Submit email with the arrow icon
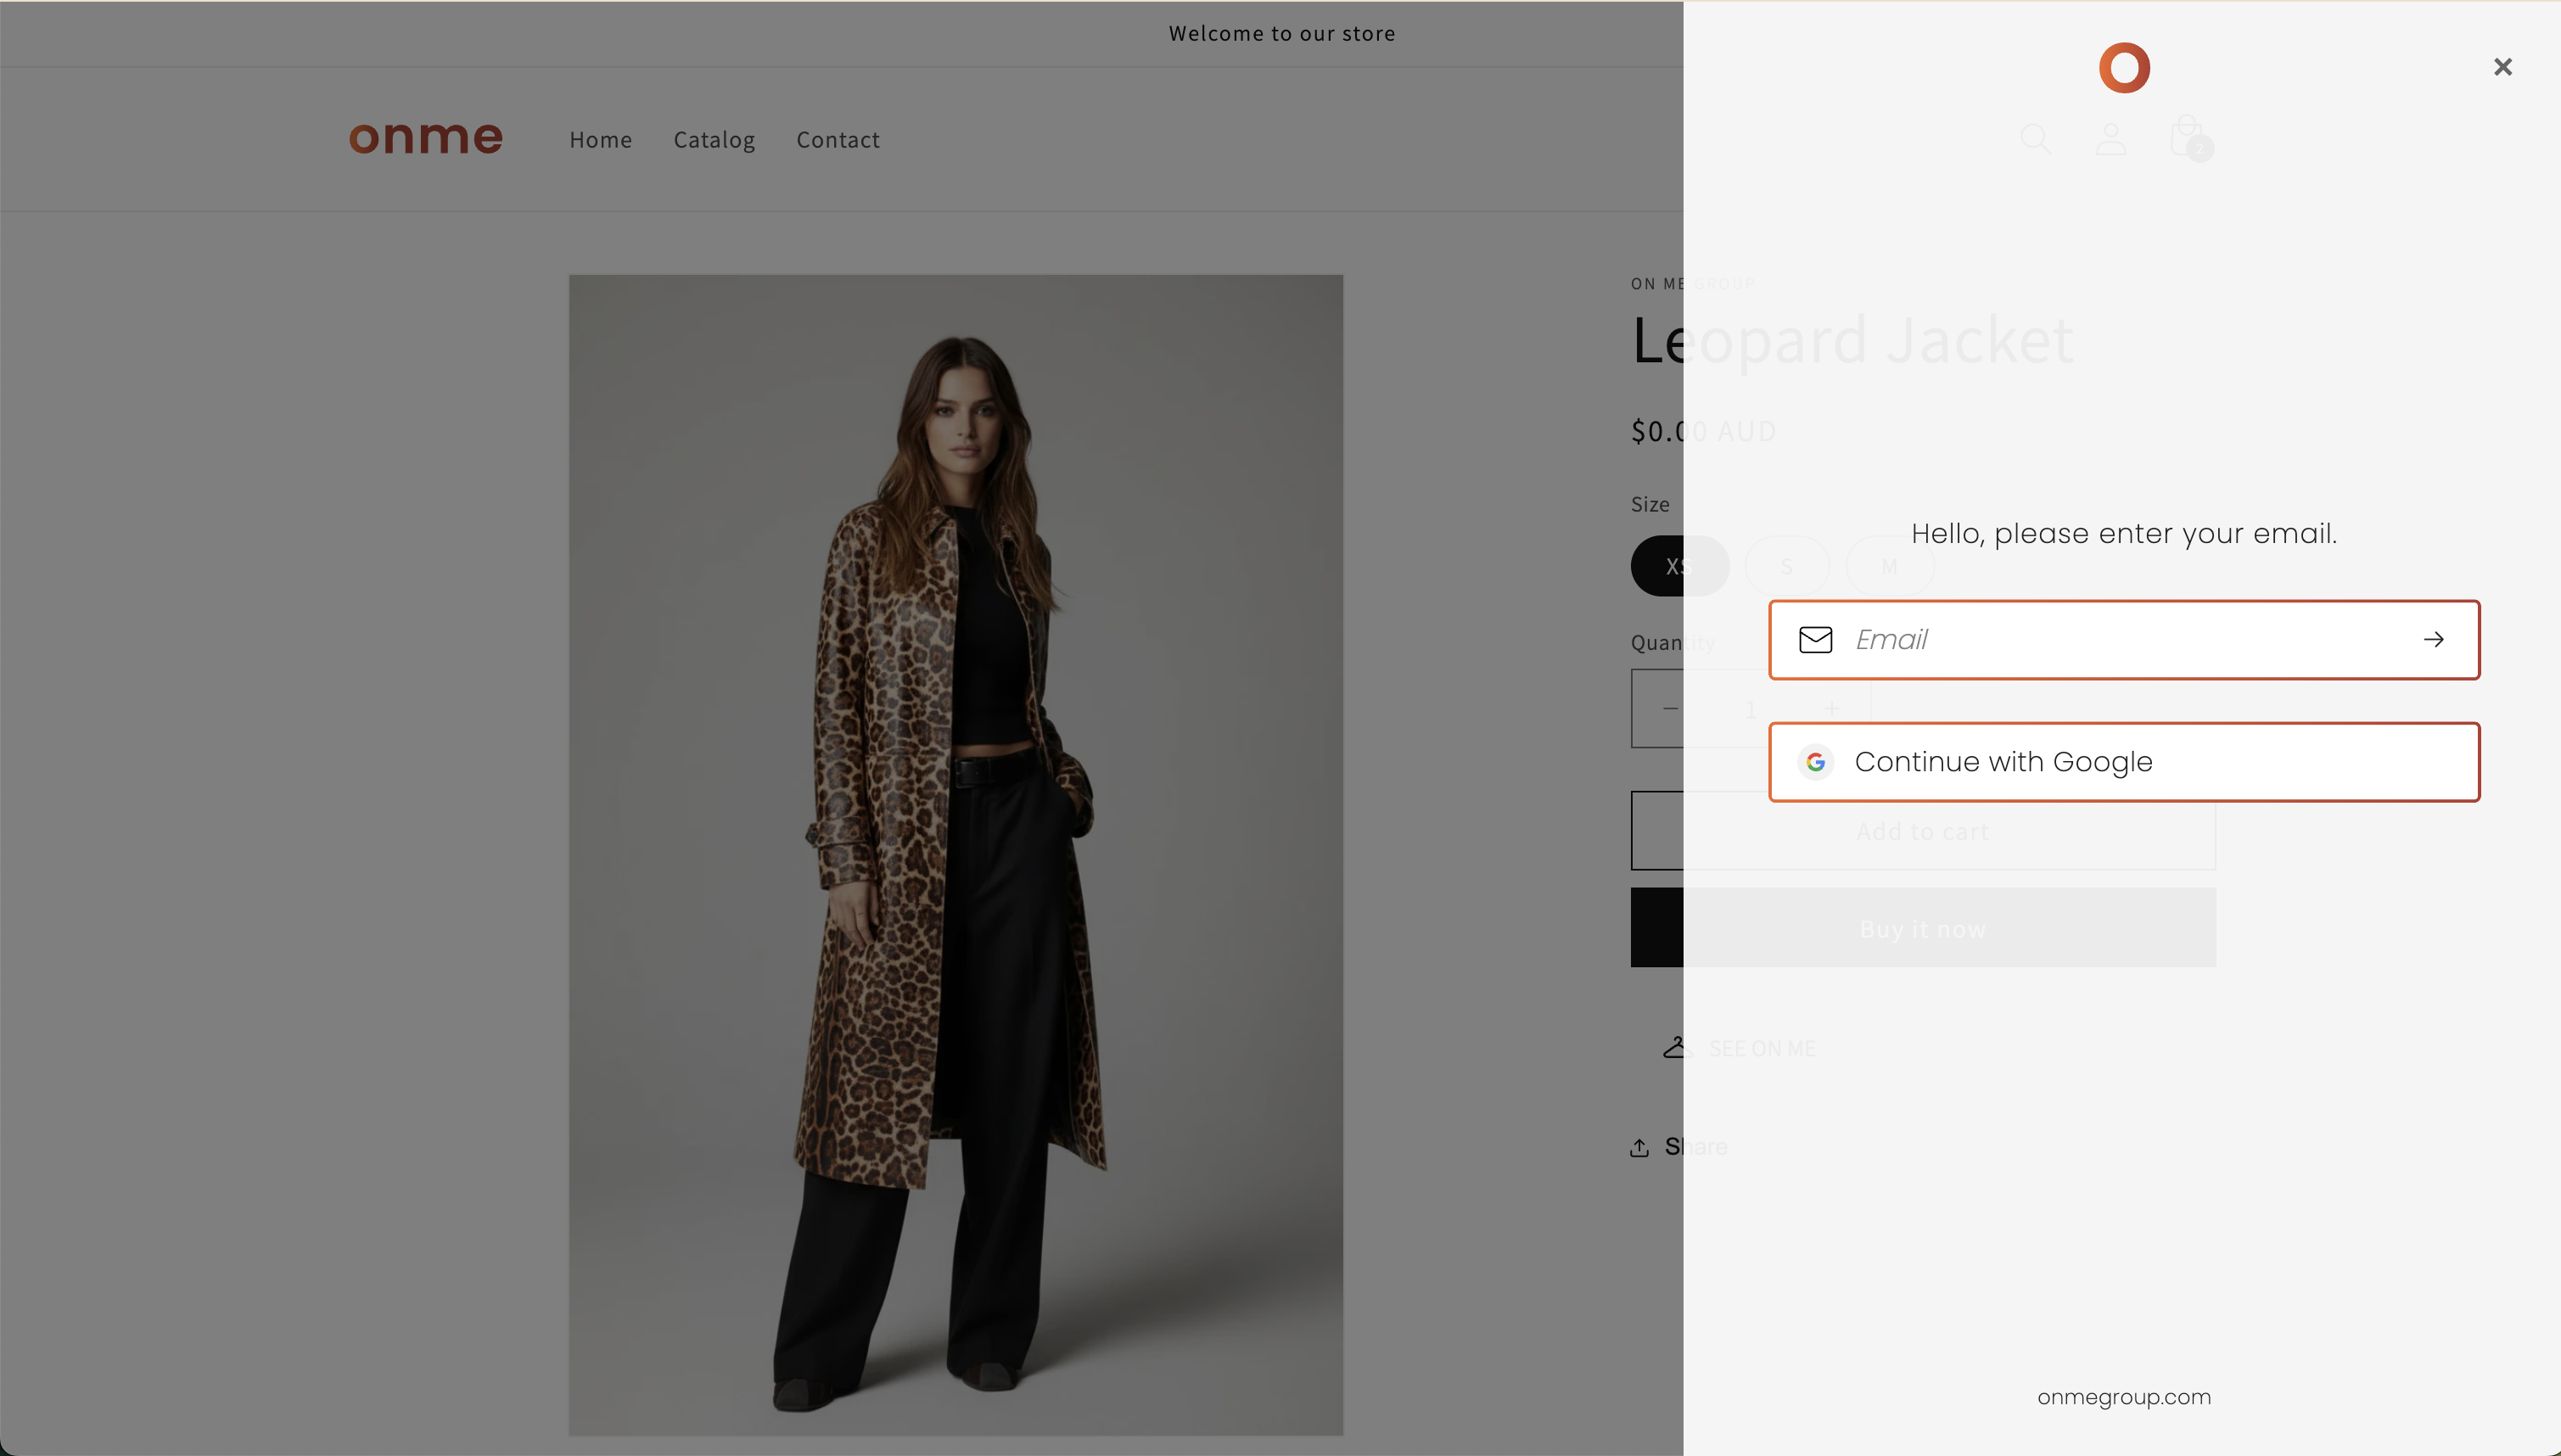The image size is (2561, 1456). [2433, 640]
